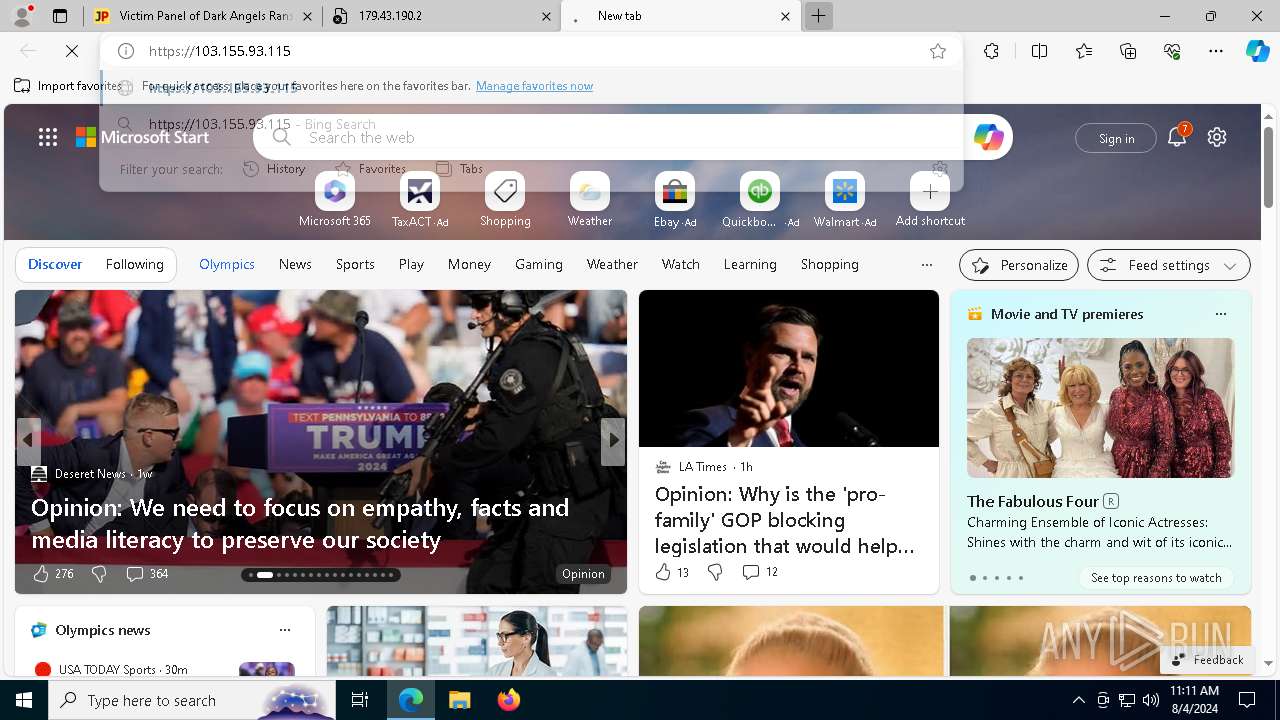
Task: Dislike the Deseret News opinion article
Action: (99, 574)
